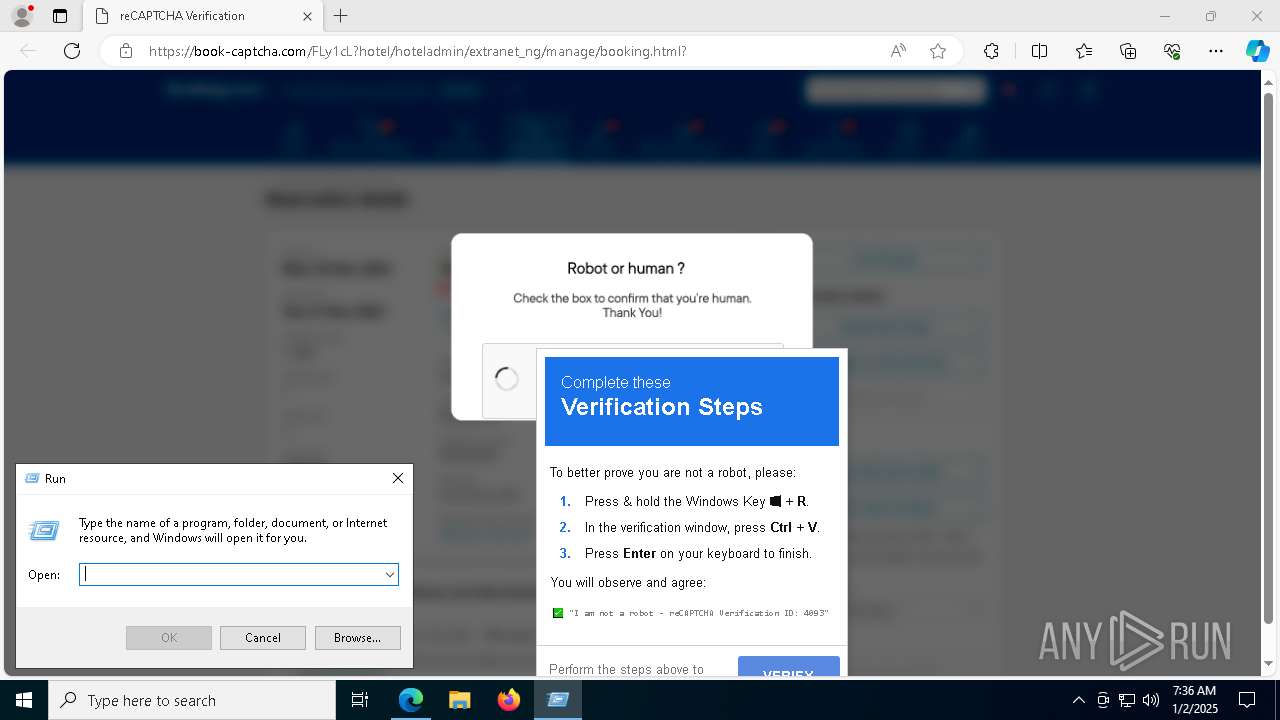This screenshot has width=1280, height=720.
Task: View site information lock icon
Action: click(126, 51)
